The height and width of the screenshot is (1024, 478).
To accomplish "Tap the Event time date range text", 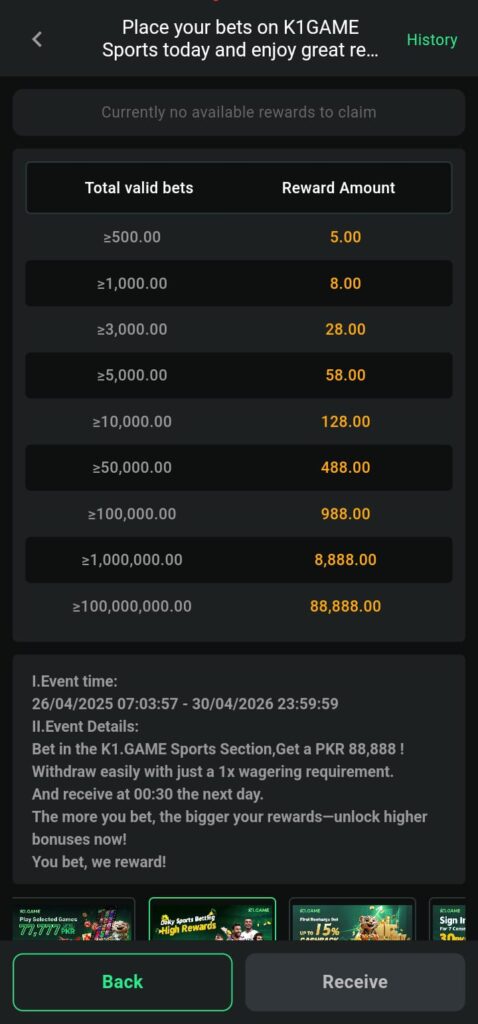I will pyautogui.click(x=185, y=704).
